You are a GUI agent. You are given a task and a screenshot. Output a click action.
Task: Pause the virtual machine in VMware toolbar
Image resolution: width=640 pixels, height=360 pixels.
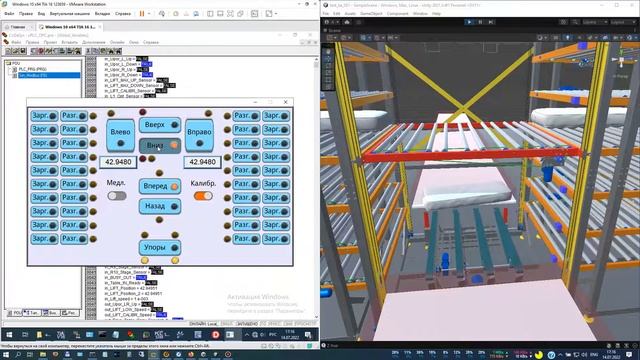pyautogui.click(x=142, y=13)
